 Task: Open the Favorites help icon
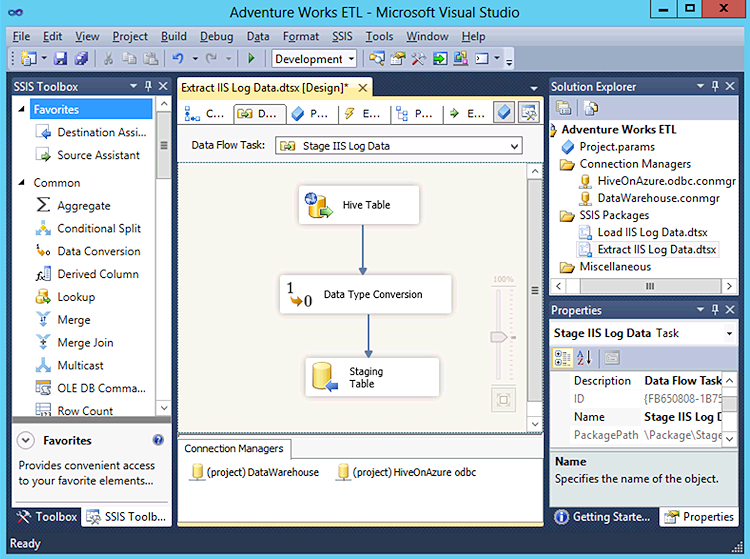(158, 440)
